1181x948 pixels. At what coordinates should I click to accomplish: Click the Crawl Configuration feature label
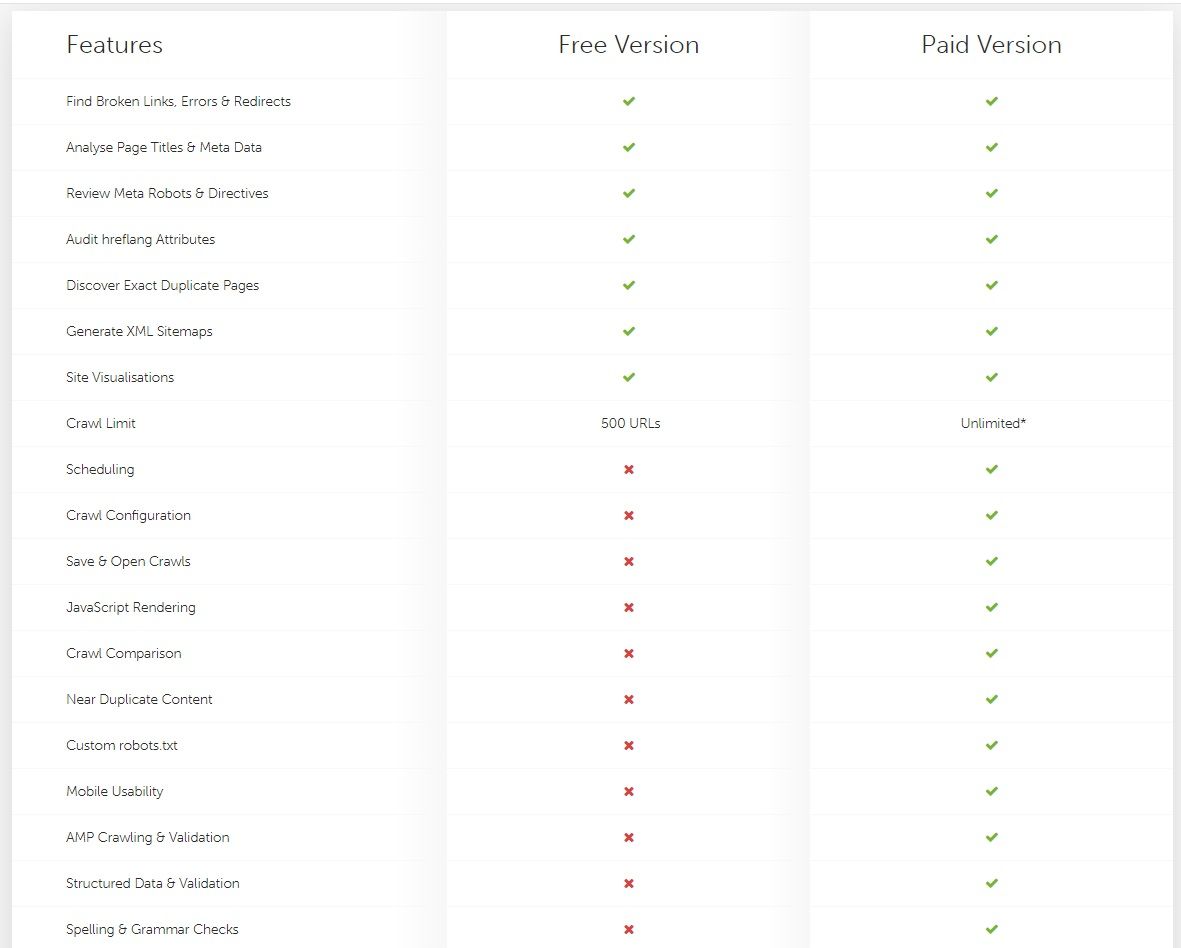pyautogui.click(x=128, y=515)
